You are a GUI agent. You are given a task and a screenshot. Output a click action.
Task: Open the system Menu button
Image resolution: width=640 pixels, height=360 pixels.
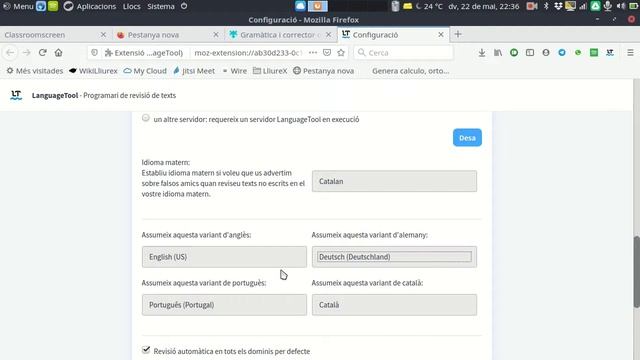coord(18,6)
